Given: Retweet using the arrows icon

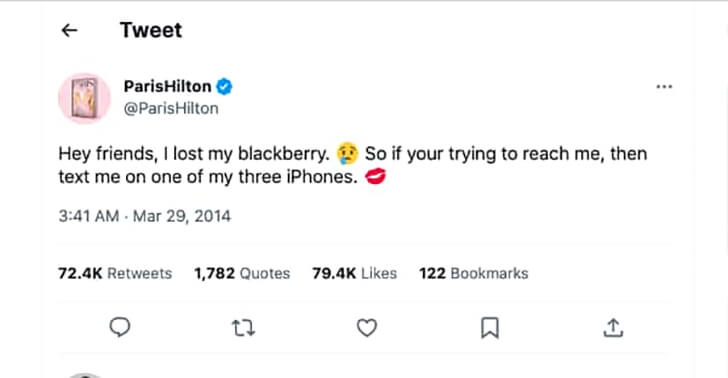Looking at the screenshot, I should [243, 328].
